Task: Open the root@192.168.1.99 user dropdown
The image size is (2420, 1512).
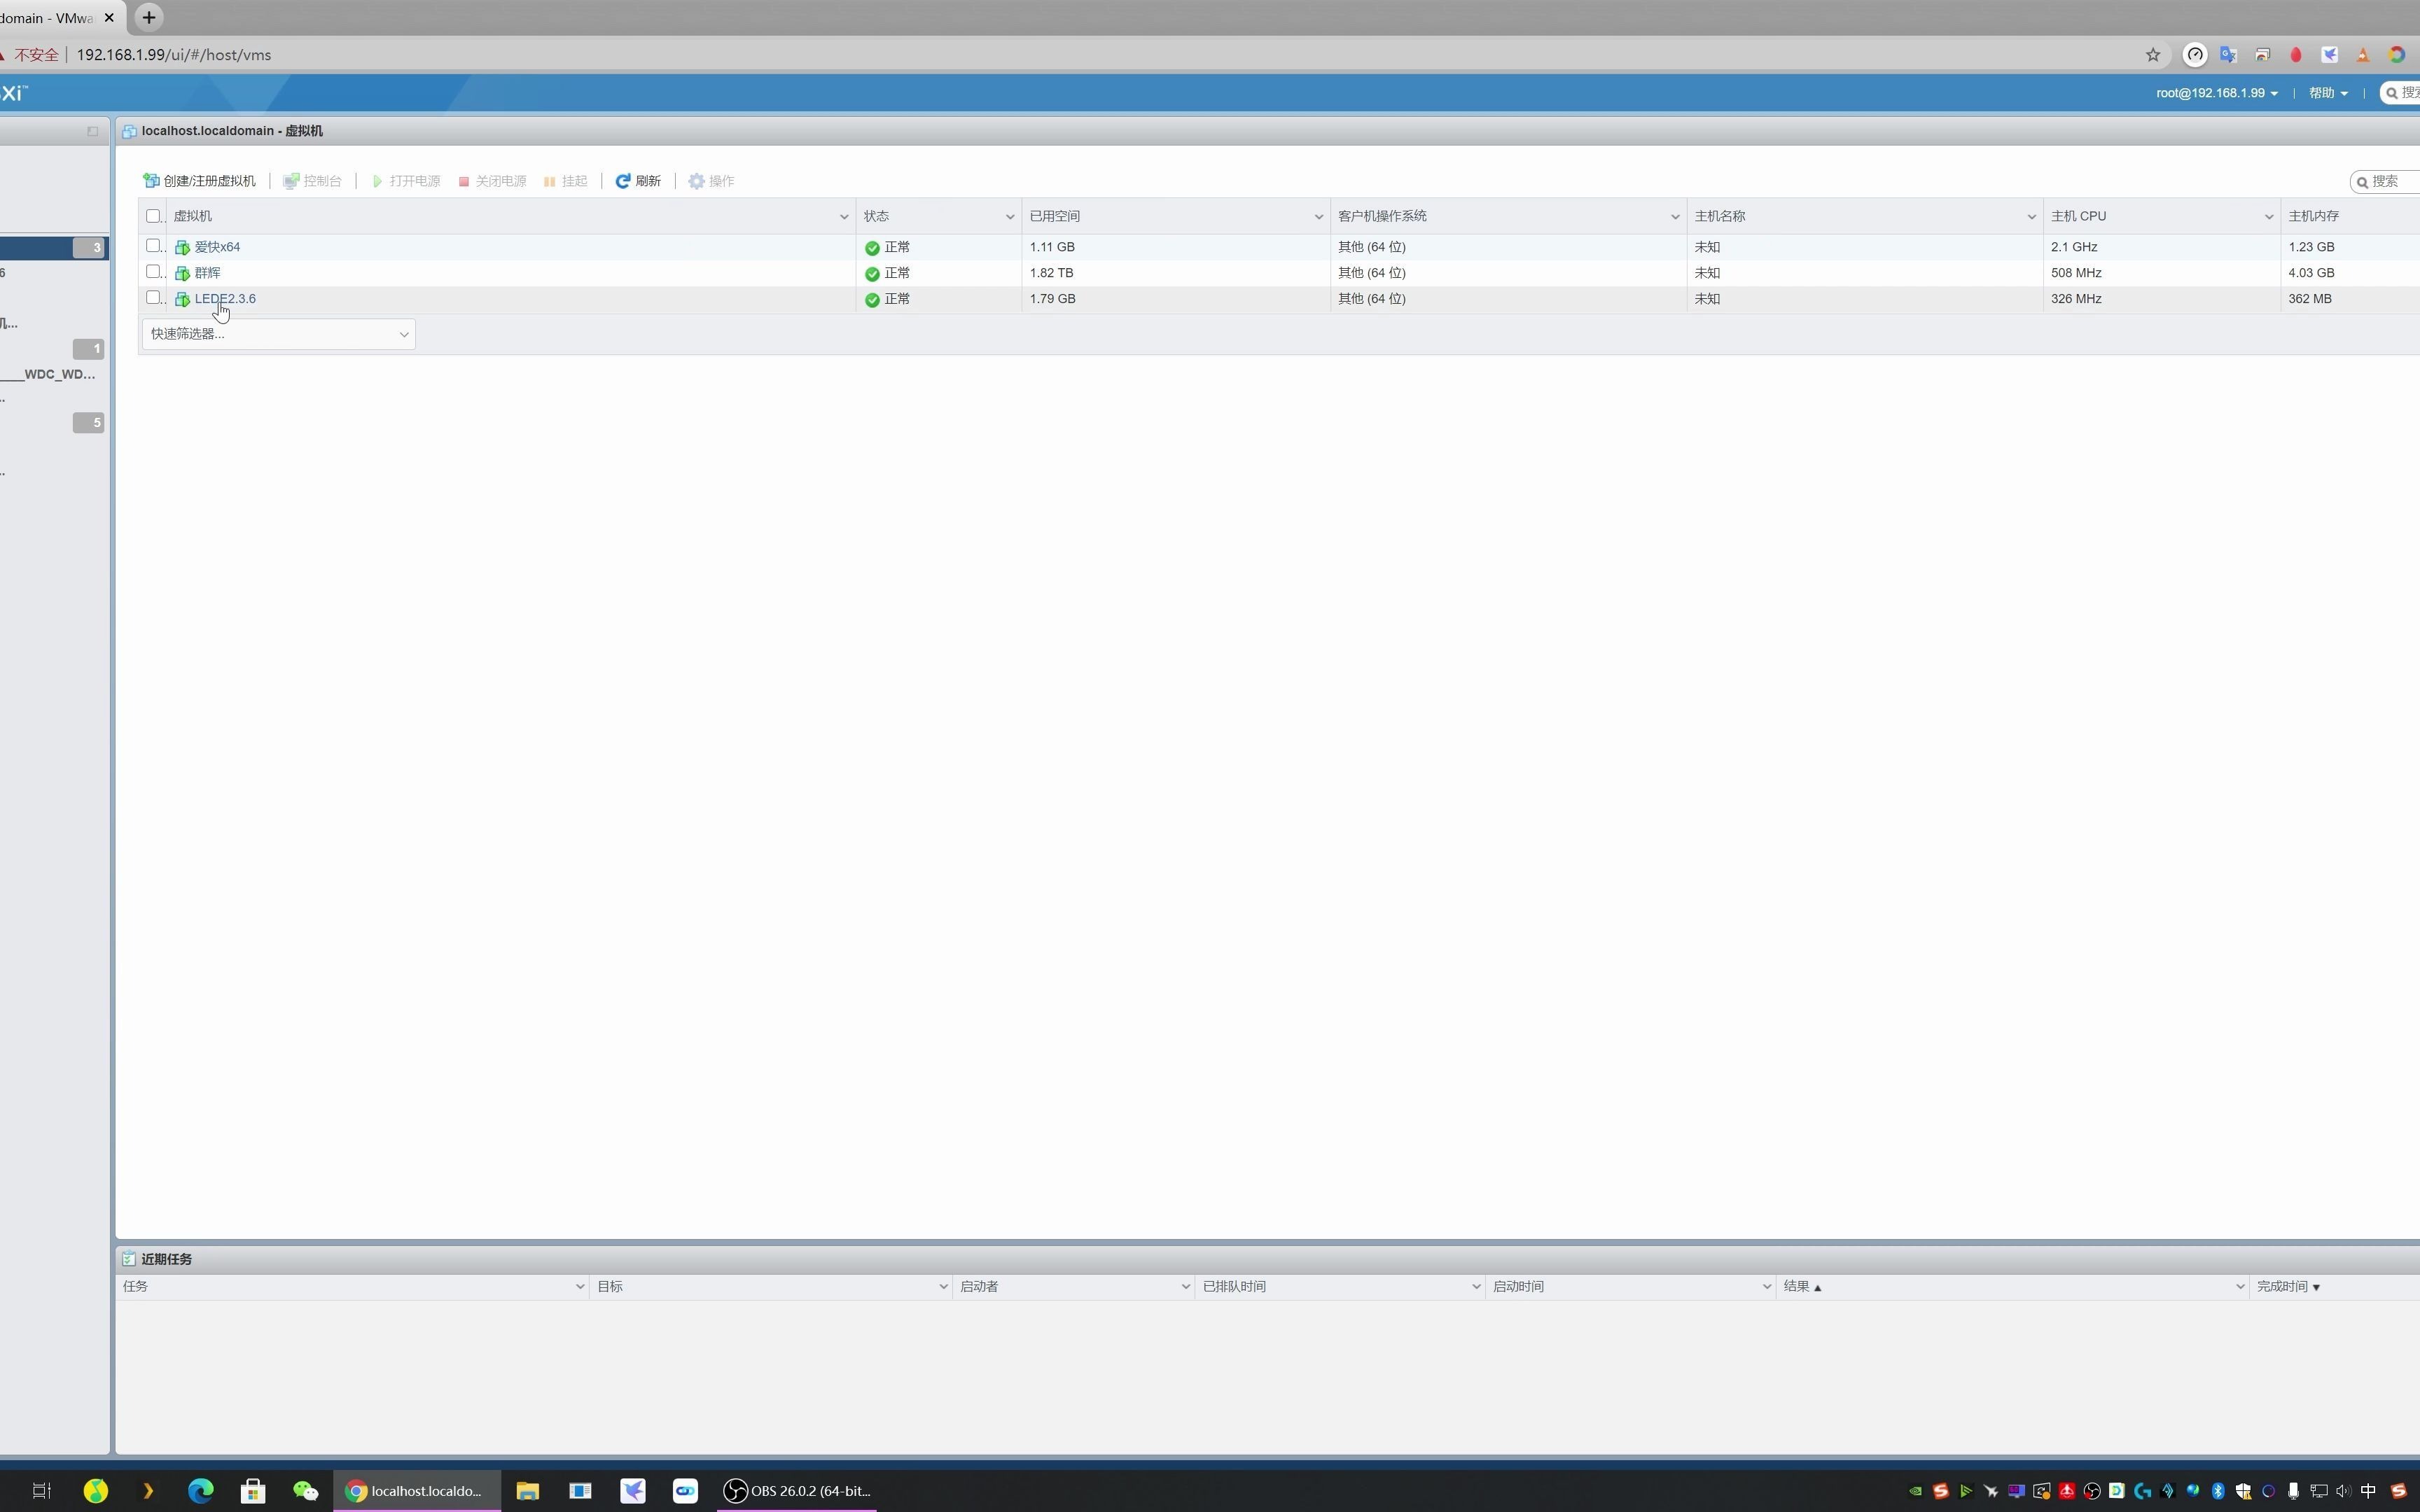Action: [2217, 93]
